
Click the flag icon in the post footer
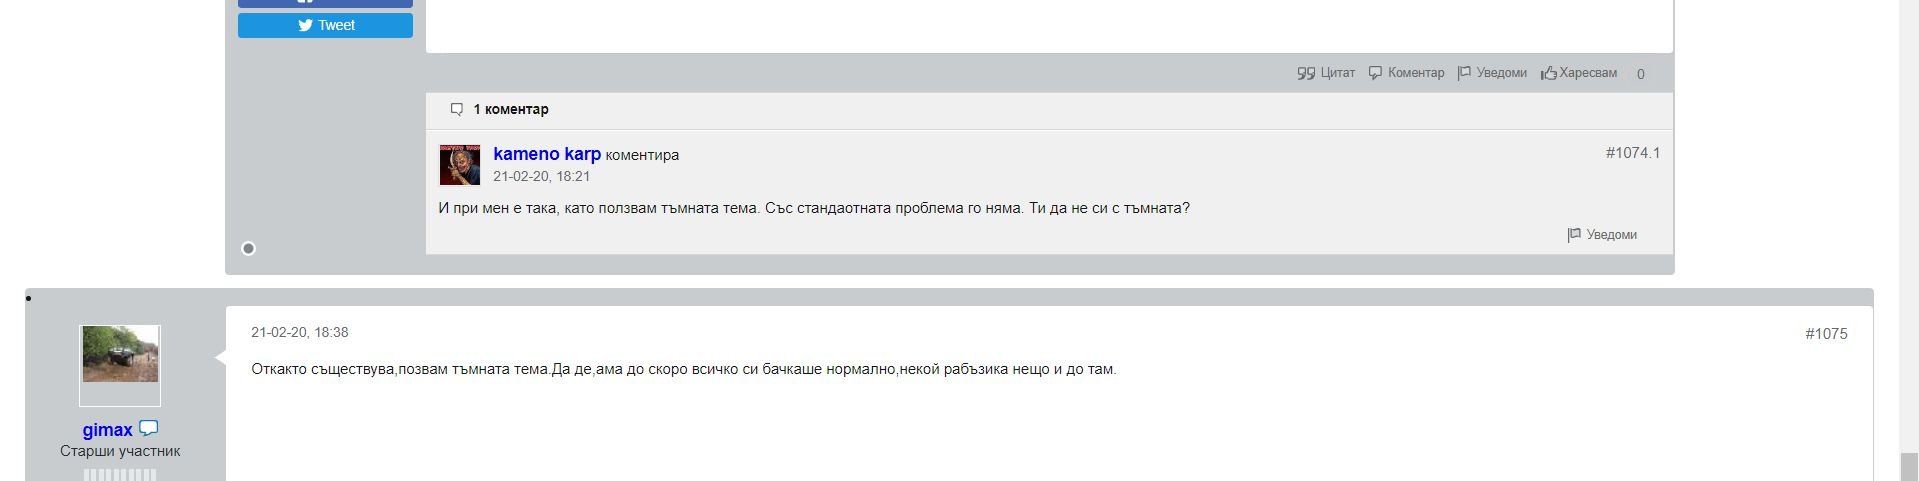(x=1464, y=73)
